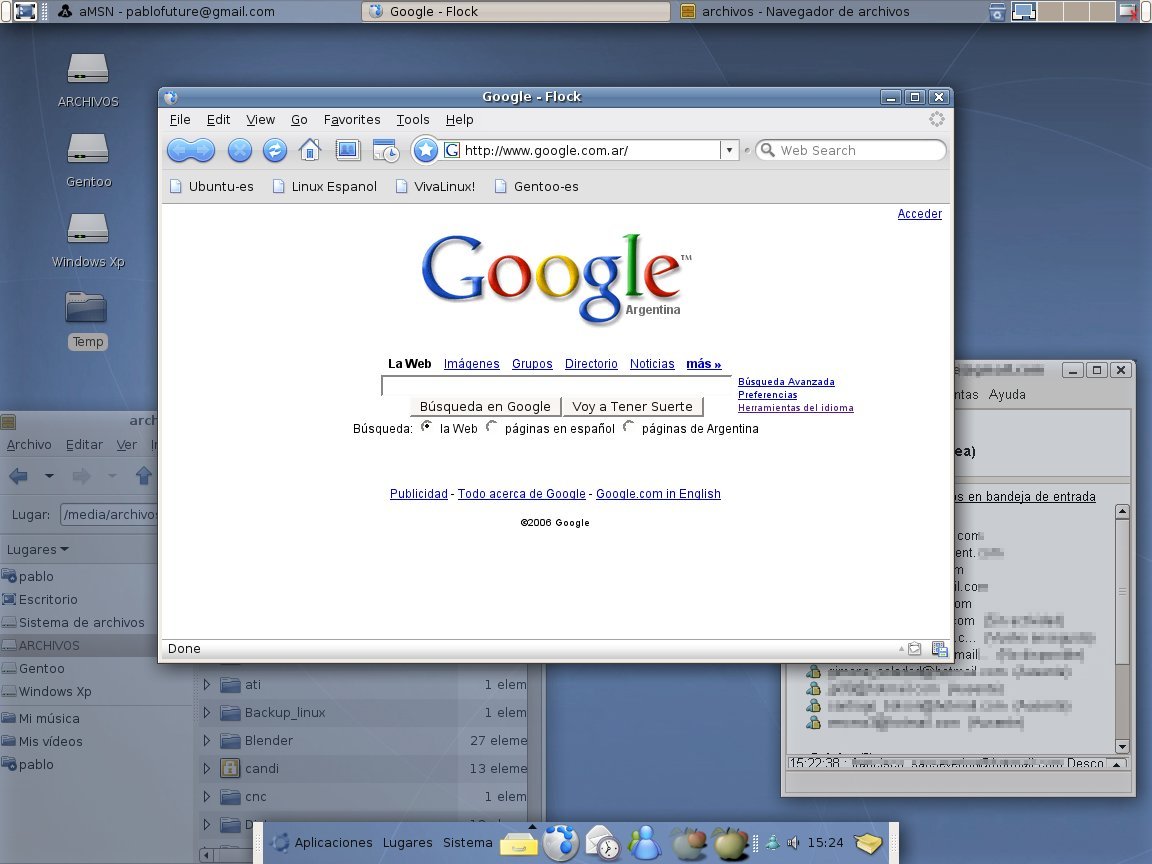Click the Lugar path field in file browser
This screenshot has height=864, width=1152.
109,514
